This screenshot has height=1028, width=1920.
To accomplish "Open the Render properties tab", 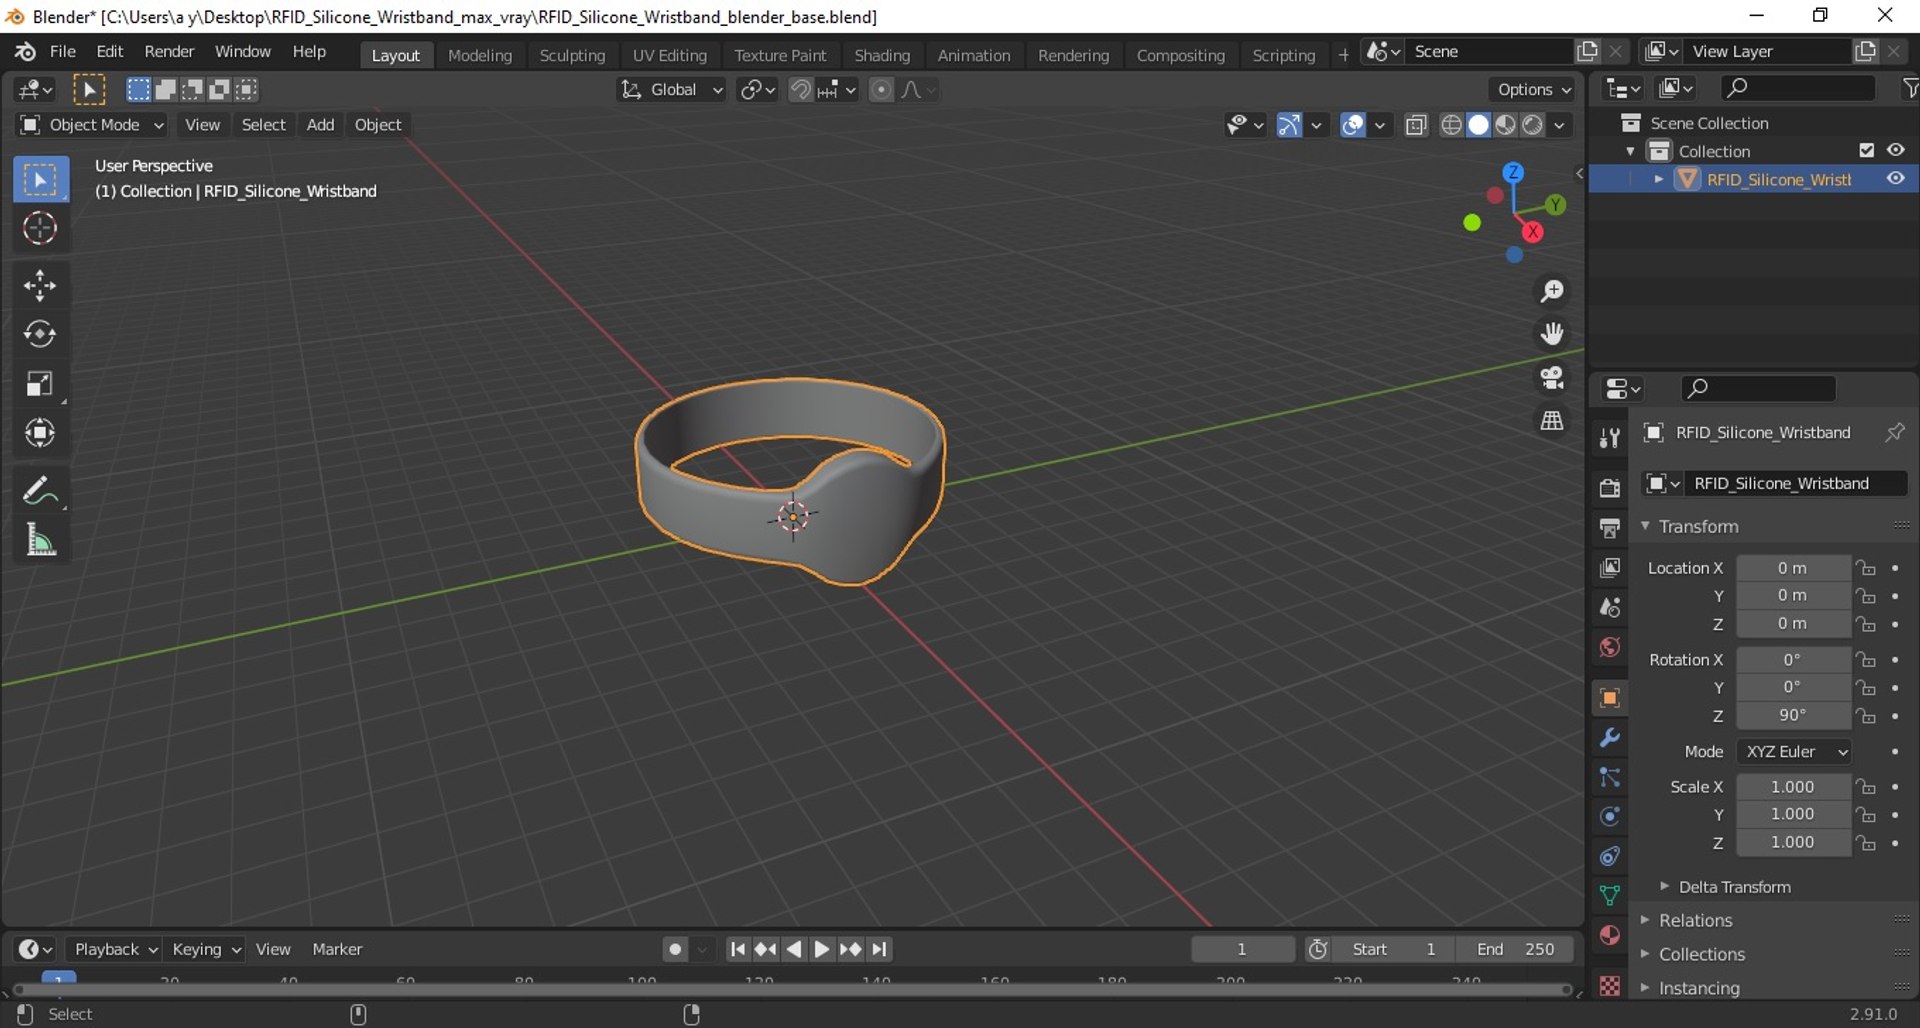I will click(1609, 488).
